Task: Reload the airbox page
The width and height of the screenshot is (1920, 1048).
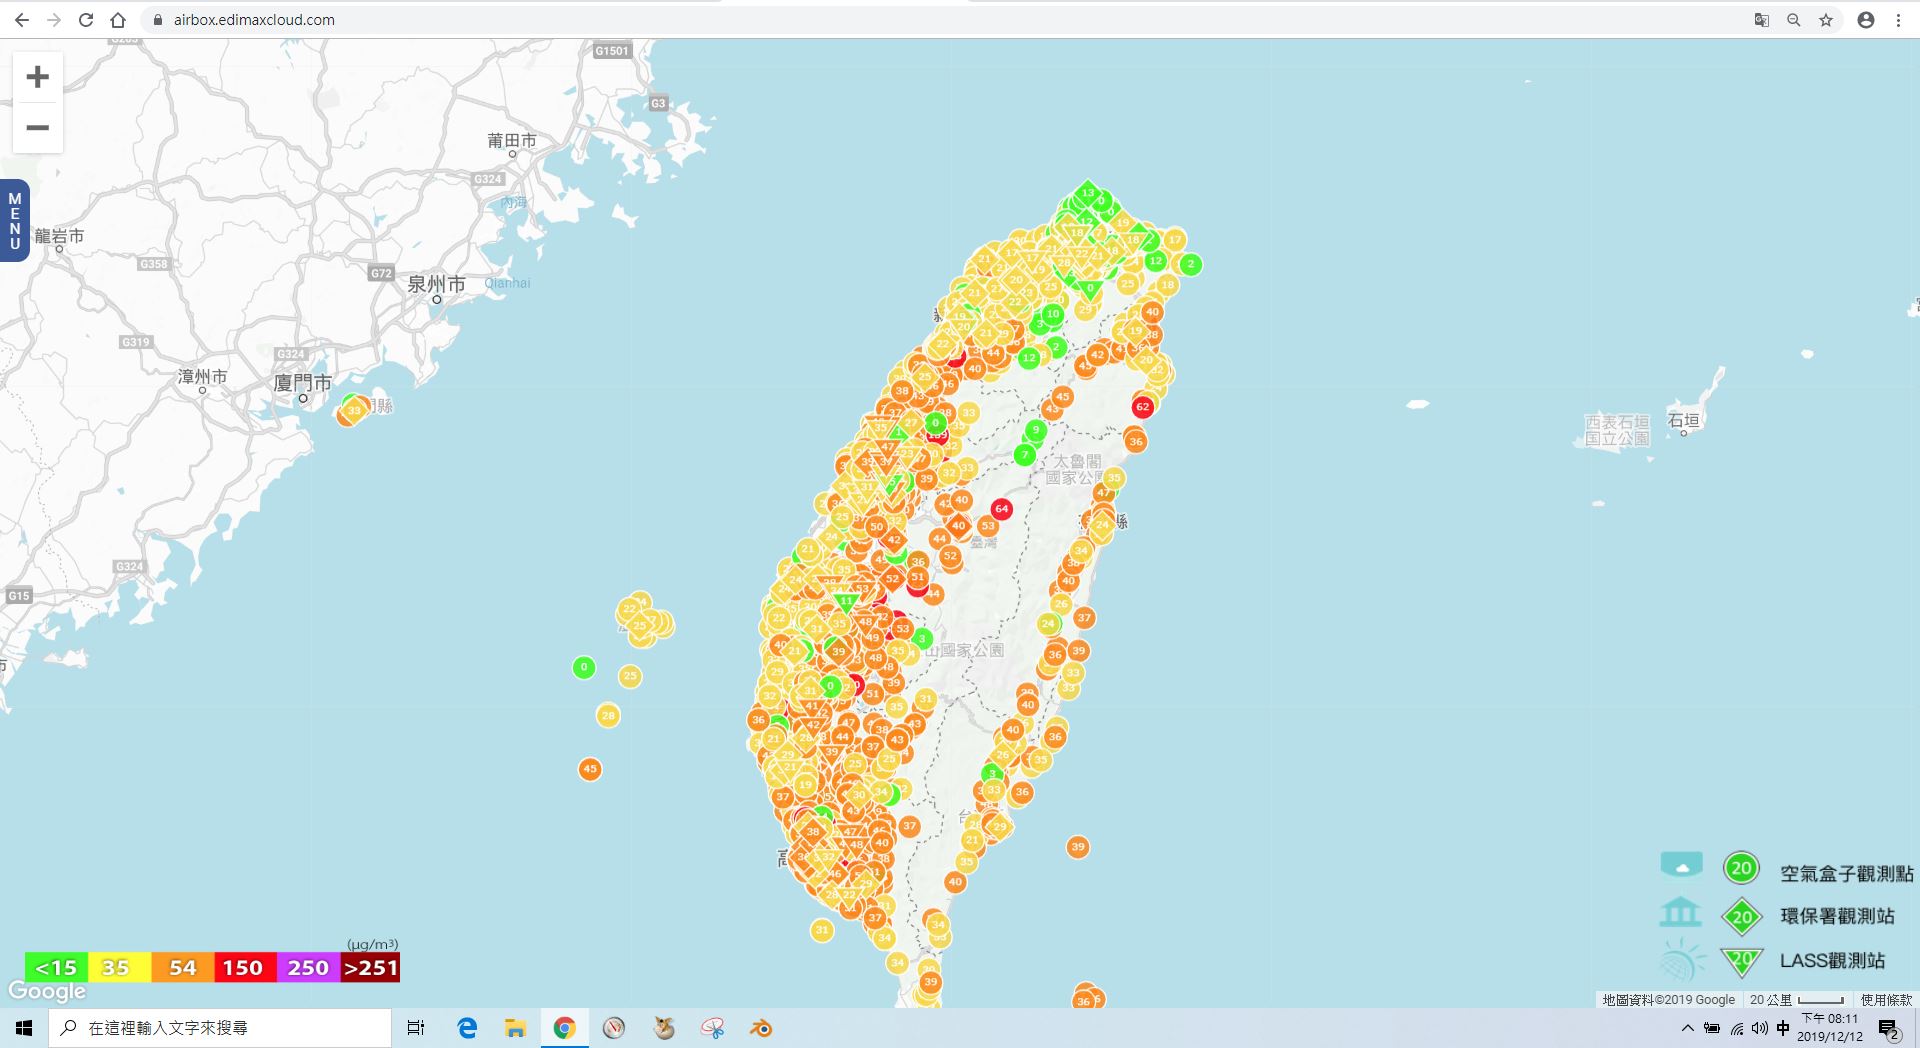Action: click(x=86, y=20)
